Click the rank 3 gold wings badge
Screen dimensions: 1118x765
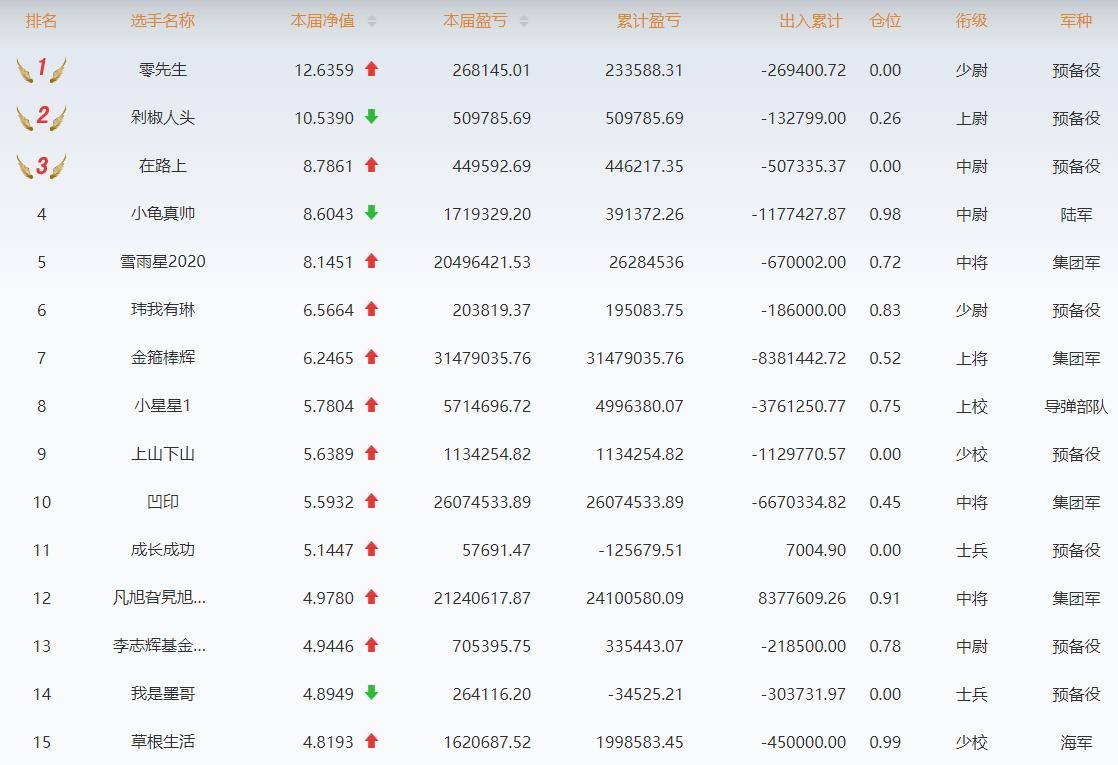41,165
